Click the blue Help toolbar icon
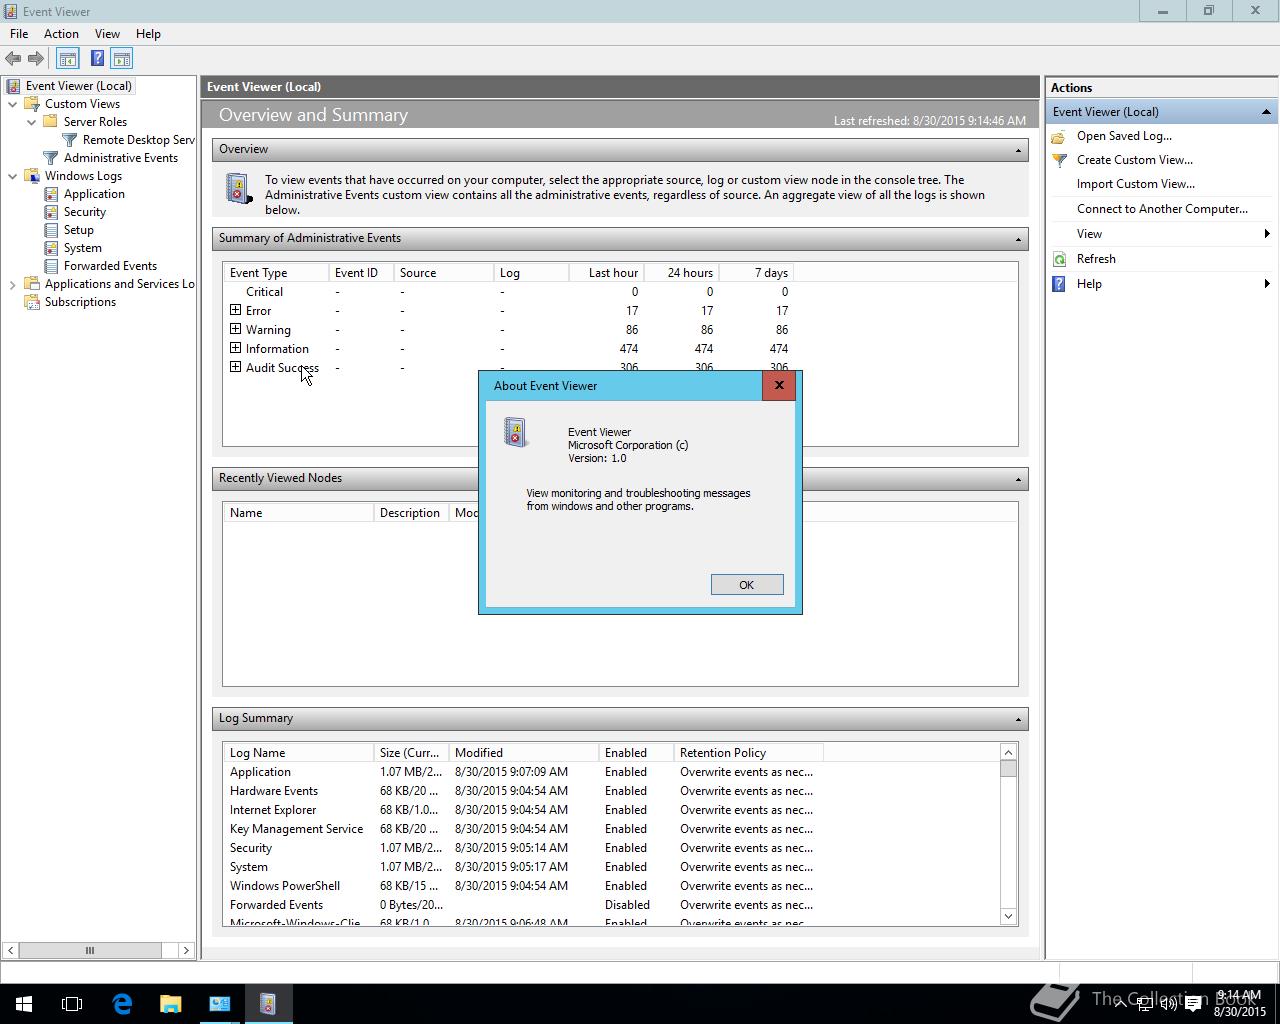This screenshot has width=1280, height=1024. click(97, 59)
